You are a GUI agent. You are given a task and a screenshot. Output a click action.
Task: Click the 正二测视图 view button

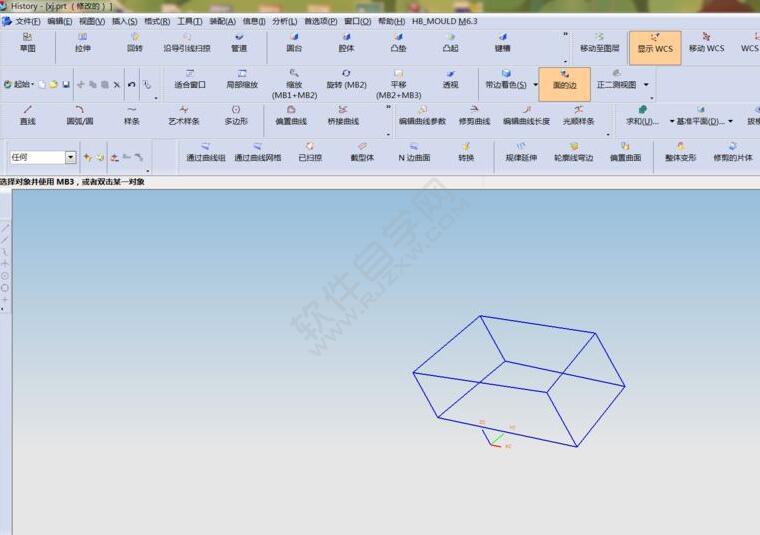616,79
